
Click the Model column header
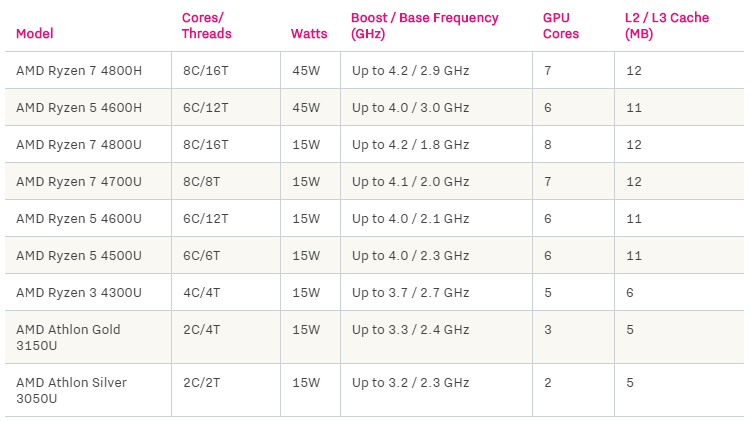(34, 33)
